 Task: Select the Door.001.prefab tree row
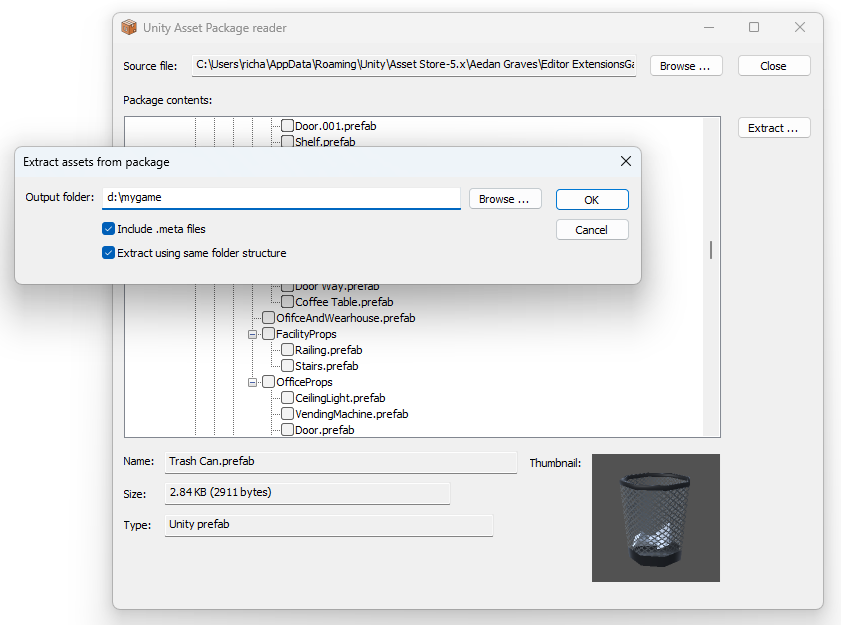coord(336,126)
